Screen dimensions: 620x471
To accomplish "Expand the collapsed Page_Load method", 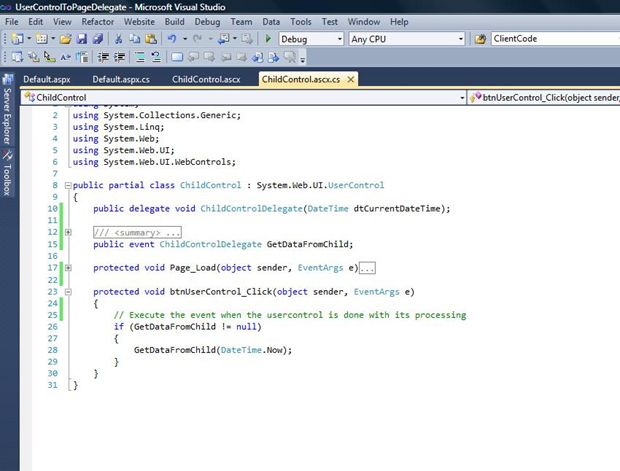I will point(67,268).
